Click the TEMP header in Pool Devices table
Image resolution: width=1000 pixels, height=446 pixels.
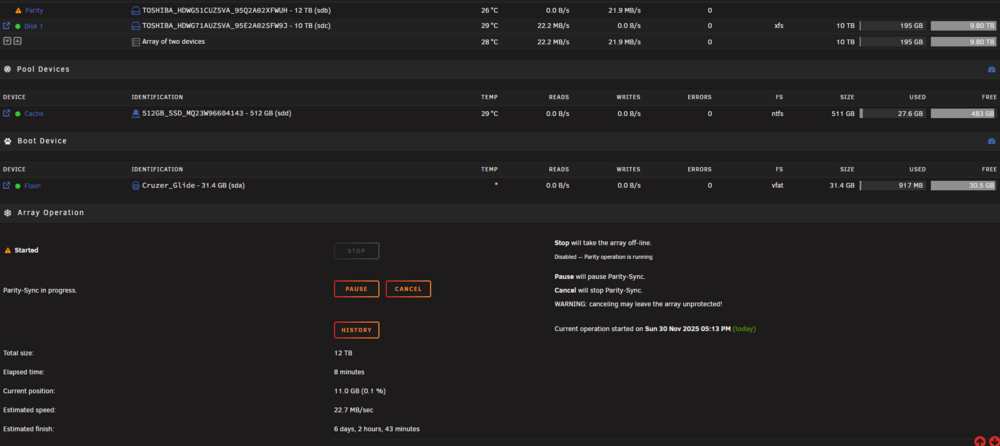(489, 97)
